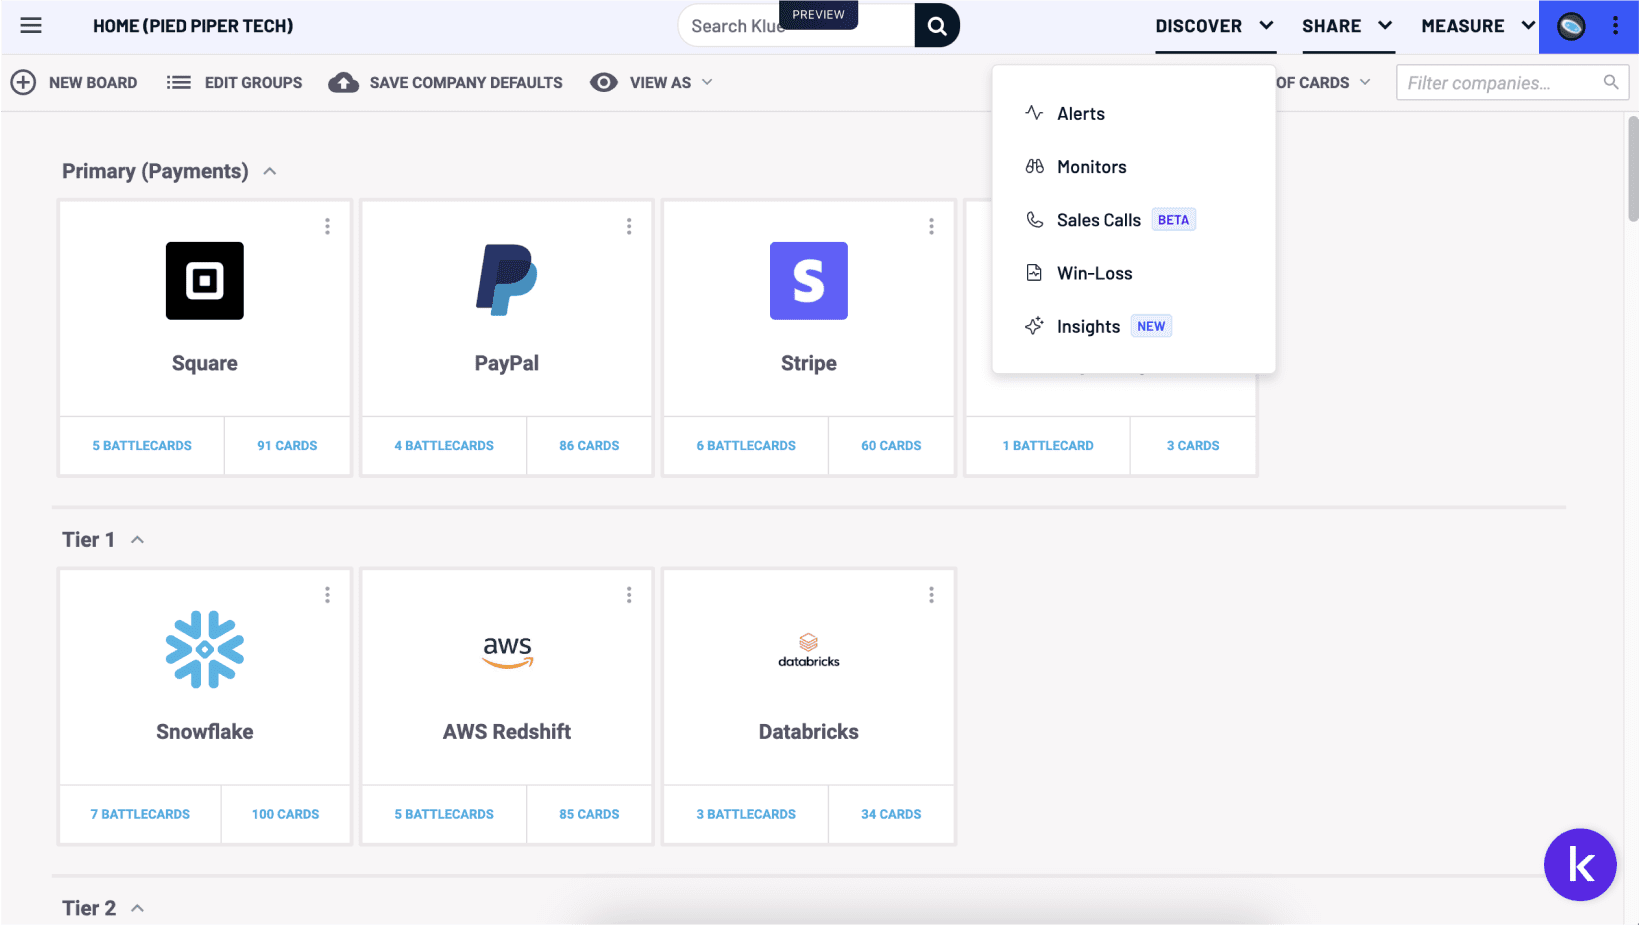Open the Databricks card kebab menu
Image resolution: width=1639 pixels, height=925 pixels.
click(x=931, y=595)
